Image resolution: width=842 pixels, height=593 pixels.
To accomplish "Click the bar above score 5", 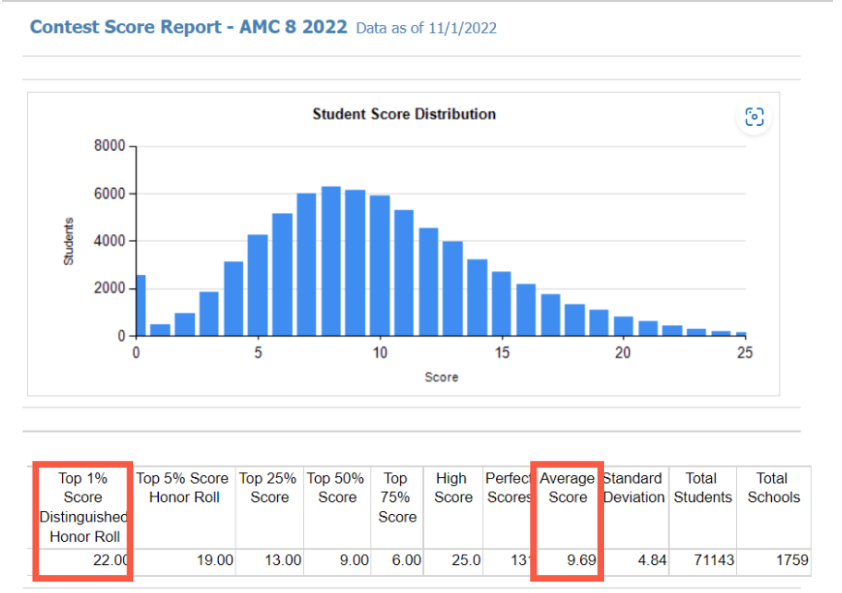I will pyautogui.click(x=258, y=286).
